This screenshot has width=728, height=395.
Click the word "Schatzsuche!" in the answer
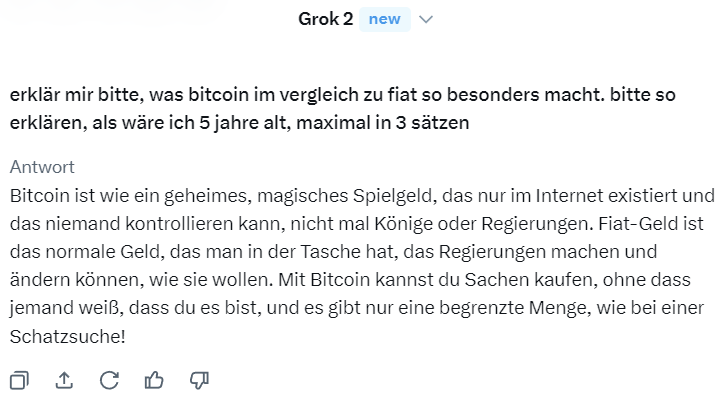(67, 337)
